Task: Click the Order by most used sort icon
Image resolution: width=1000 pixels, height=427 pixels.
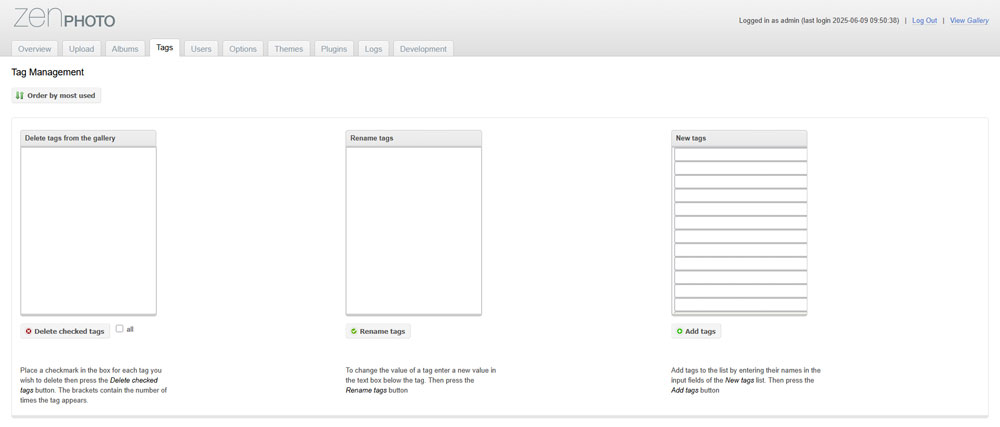Action: 20,96
